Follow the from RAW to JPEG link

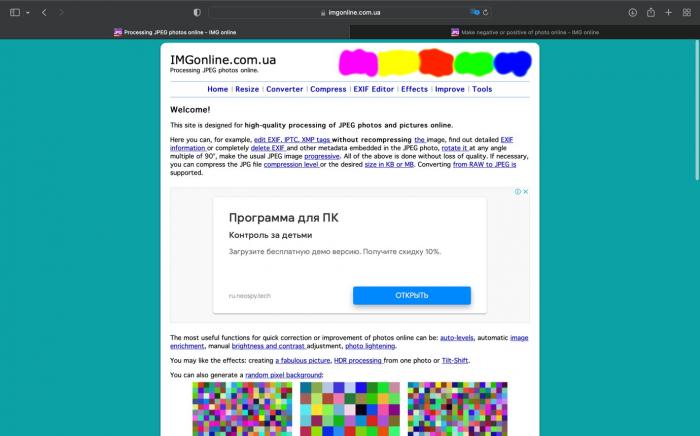tap(484, 164)
